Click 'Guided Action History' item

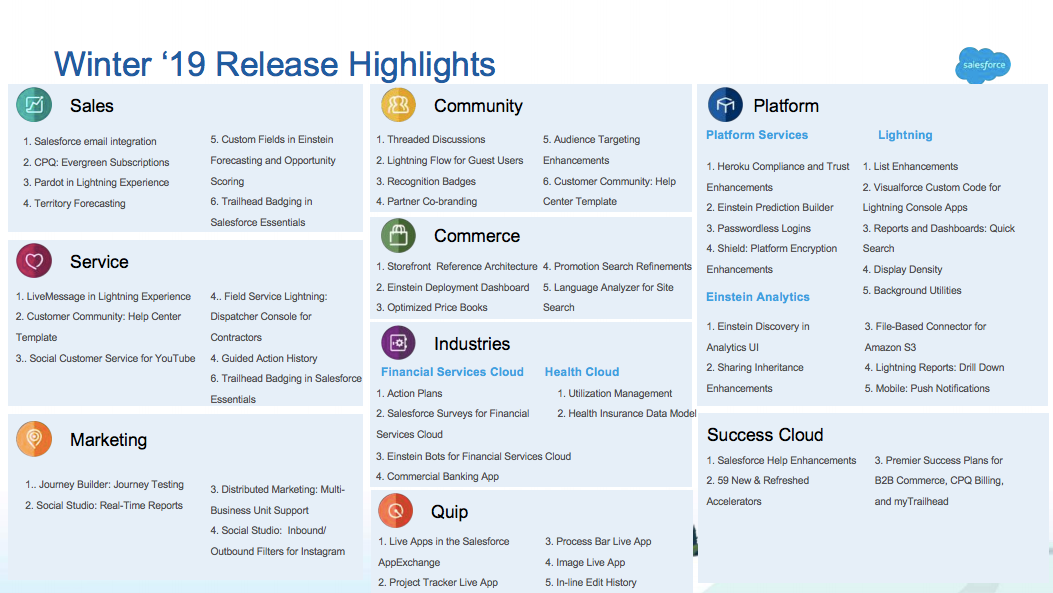pos(264,359)
